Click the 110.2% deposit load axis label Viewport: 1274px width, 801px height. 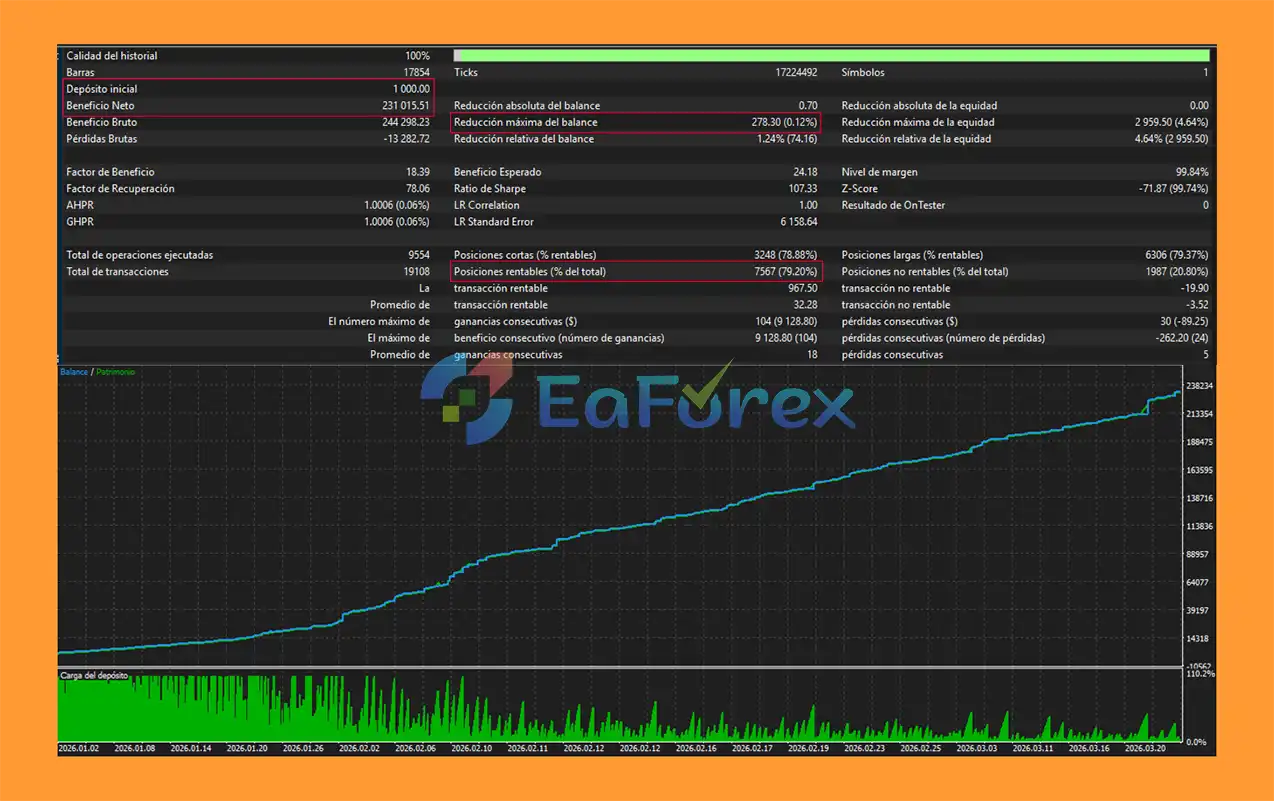point(1200,674)
